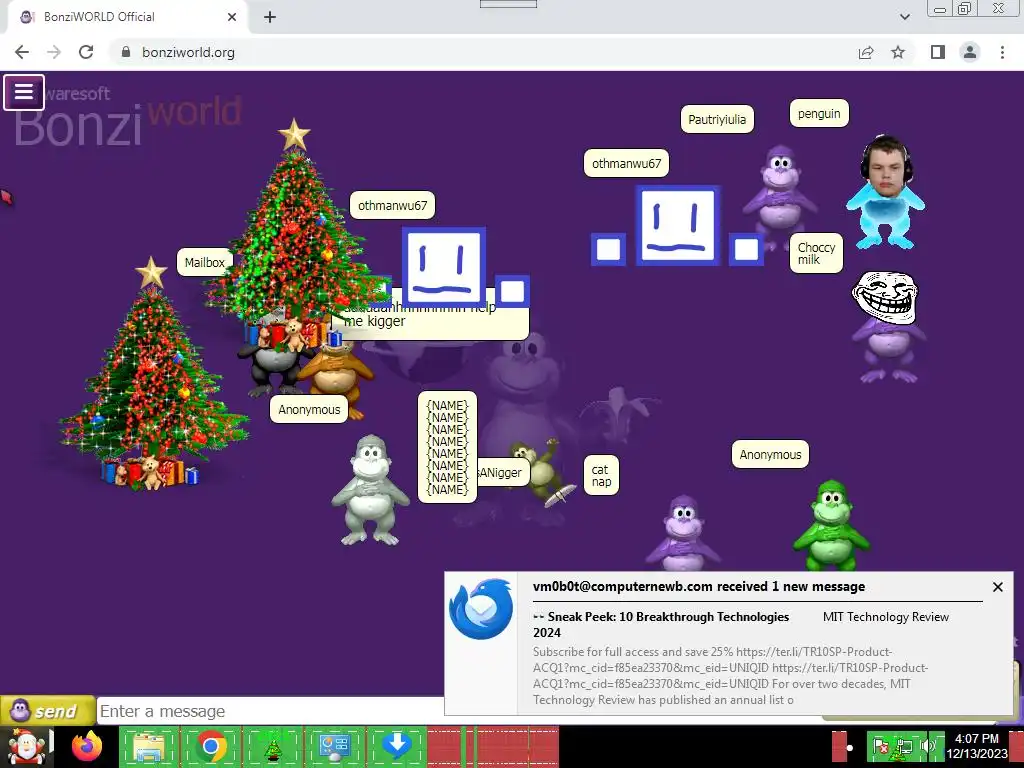Select the light blue Bonzi with headphones face
The width and height of the screenshot is (1024, 768).
click(x=885, y=193)
